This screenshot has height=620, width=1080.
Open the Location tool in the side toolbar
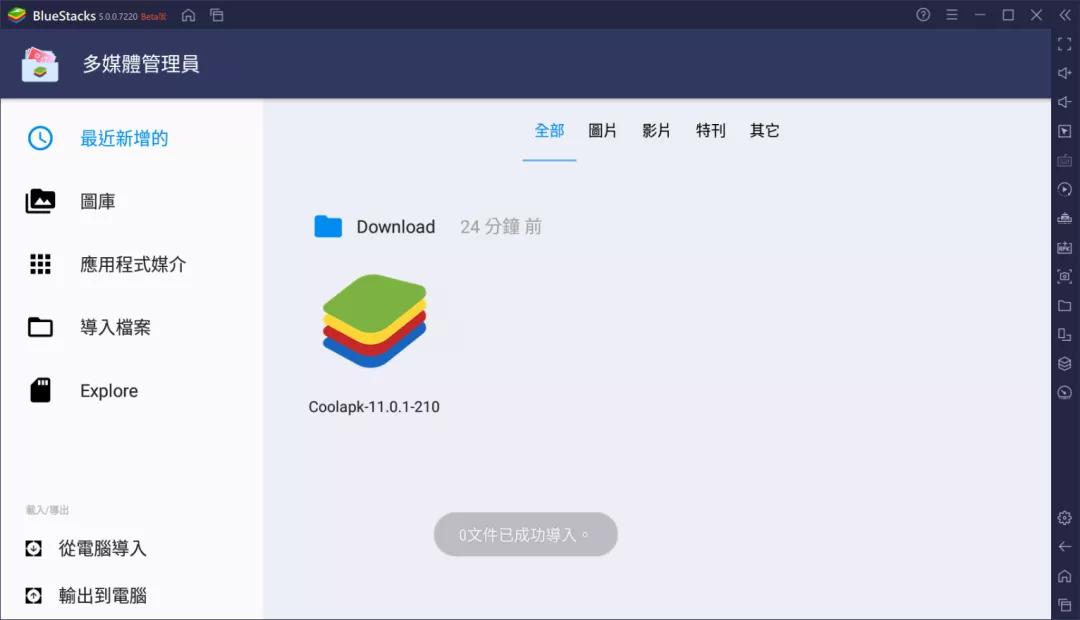(x=1064, y=391)
